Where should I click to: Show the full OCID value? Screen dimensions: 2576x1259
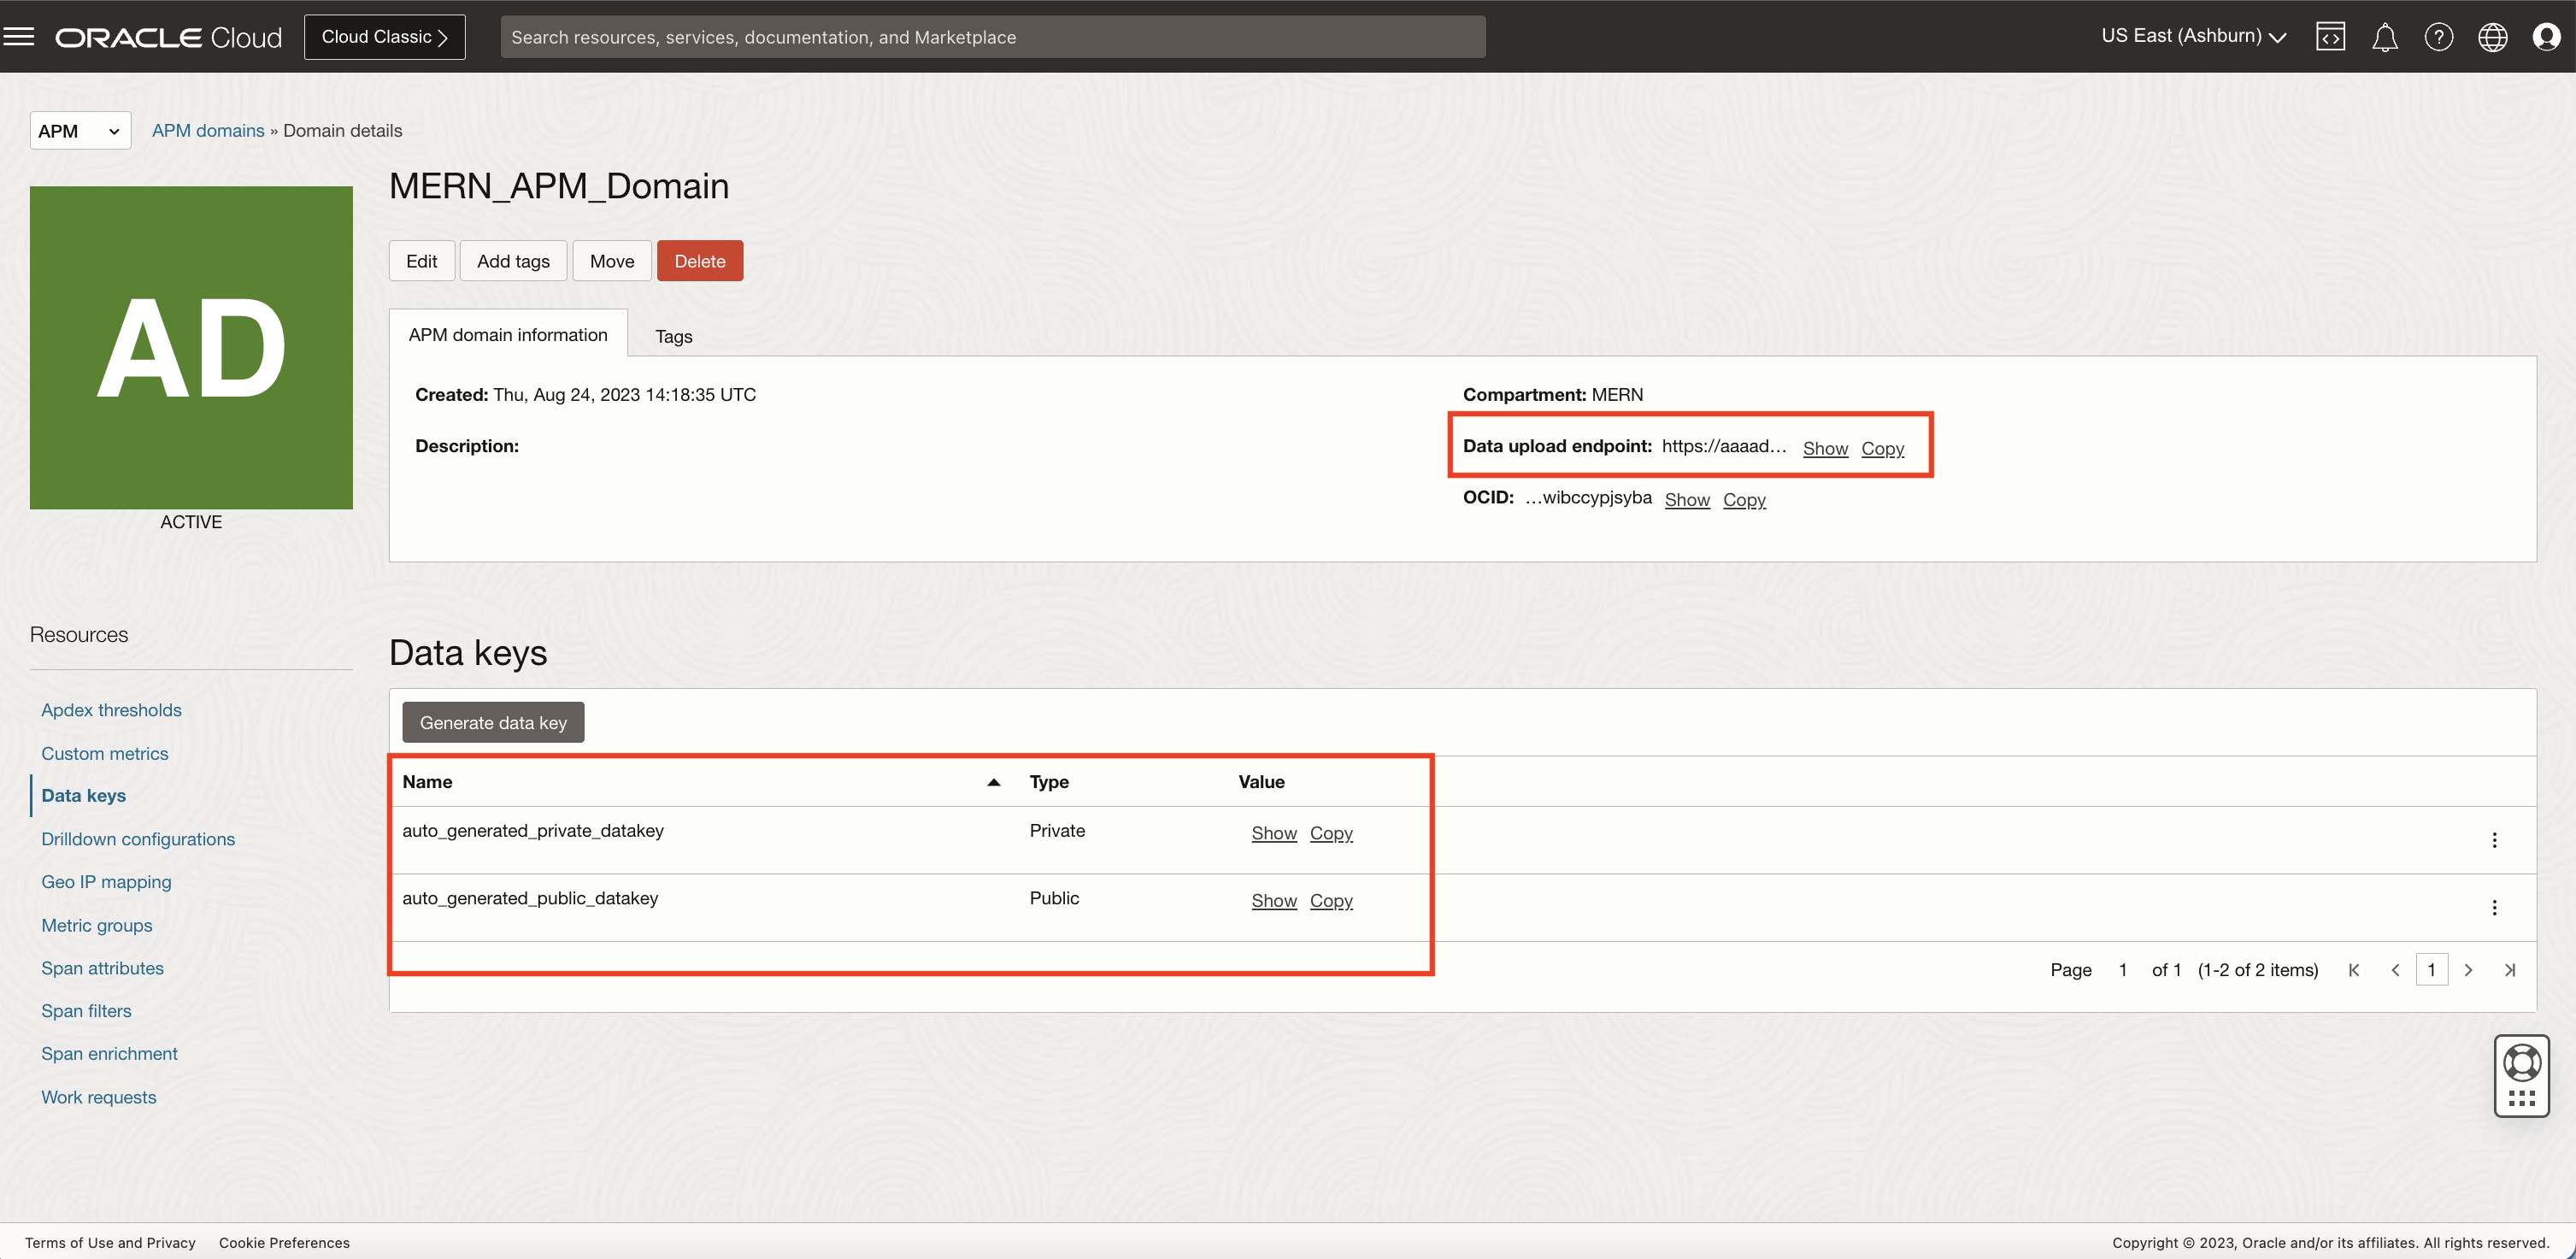(1687, 500)
